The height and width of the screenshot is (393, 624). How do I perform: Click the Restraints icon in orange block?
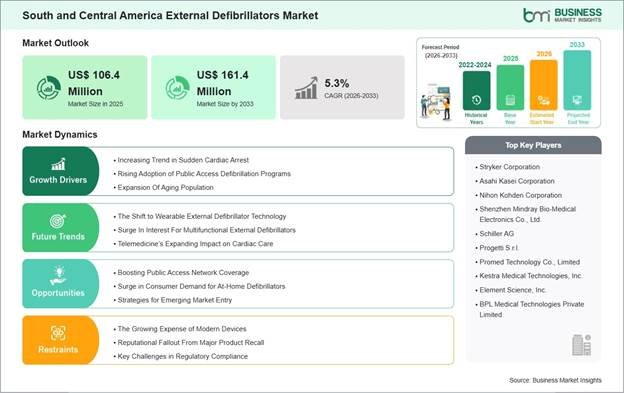coord(58,333)
